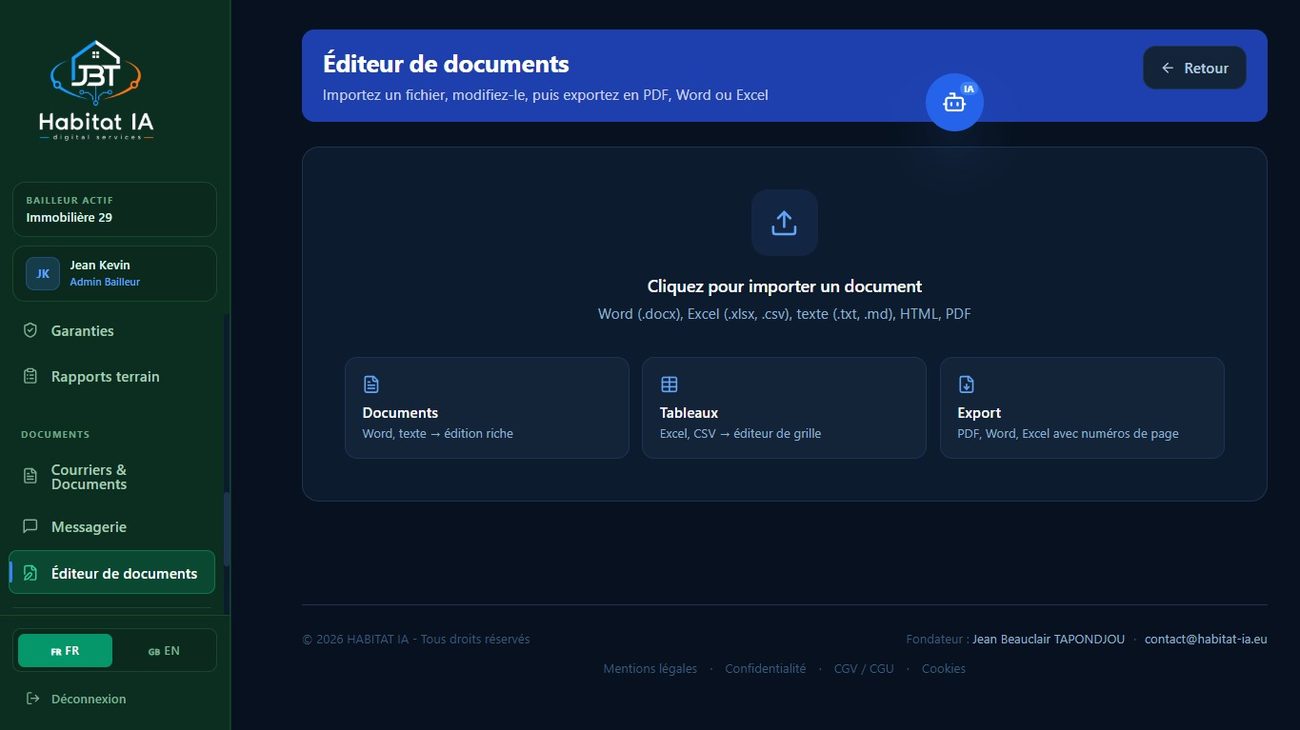Select the Export card title
This screenshot has height=730, width=1300.
(x=979, y=412)
